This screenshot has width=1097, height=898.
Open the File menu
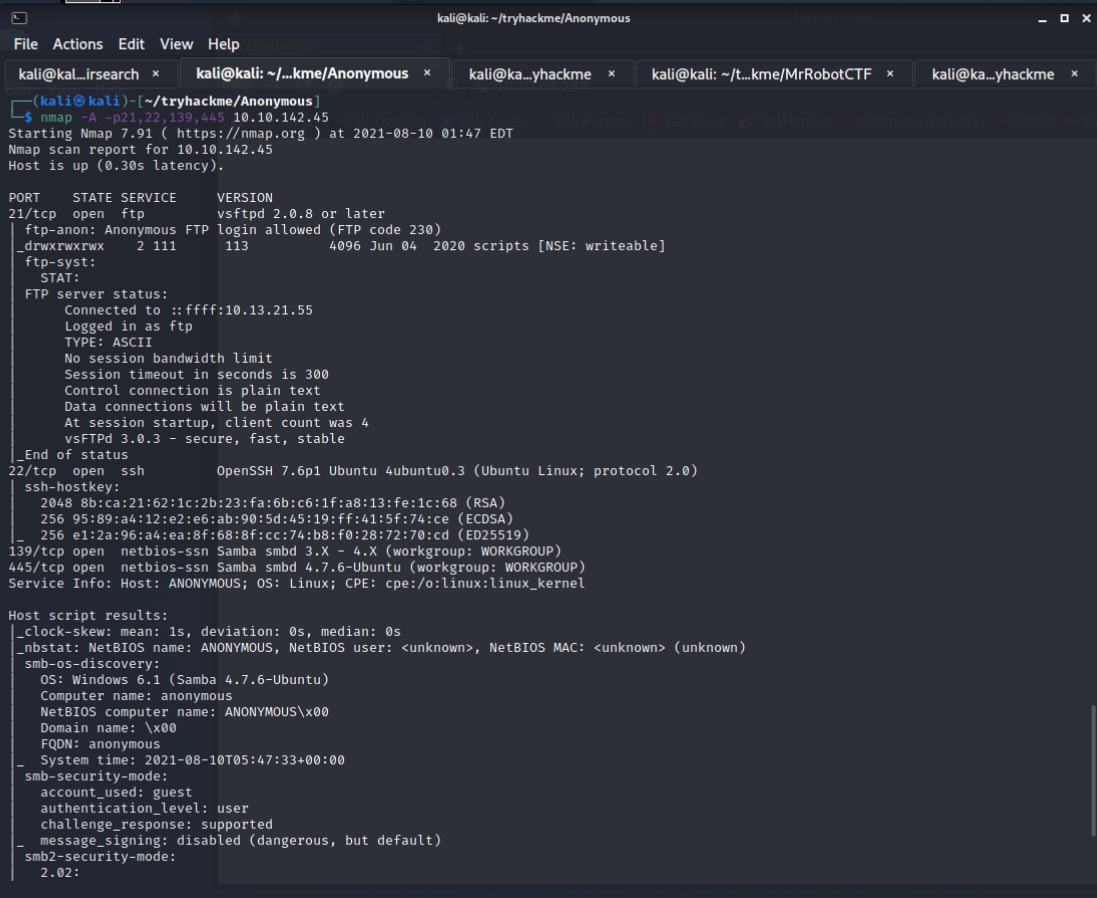coord(25,44)
